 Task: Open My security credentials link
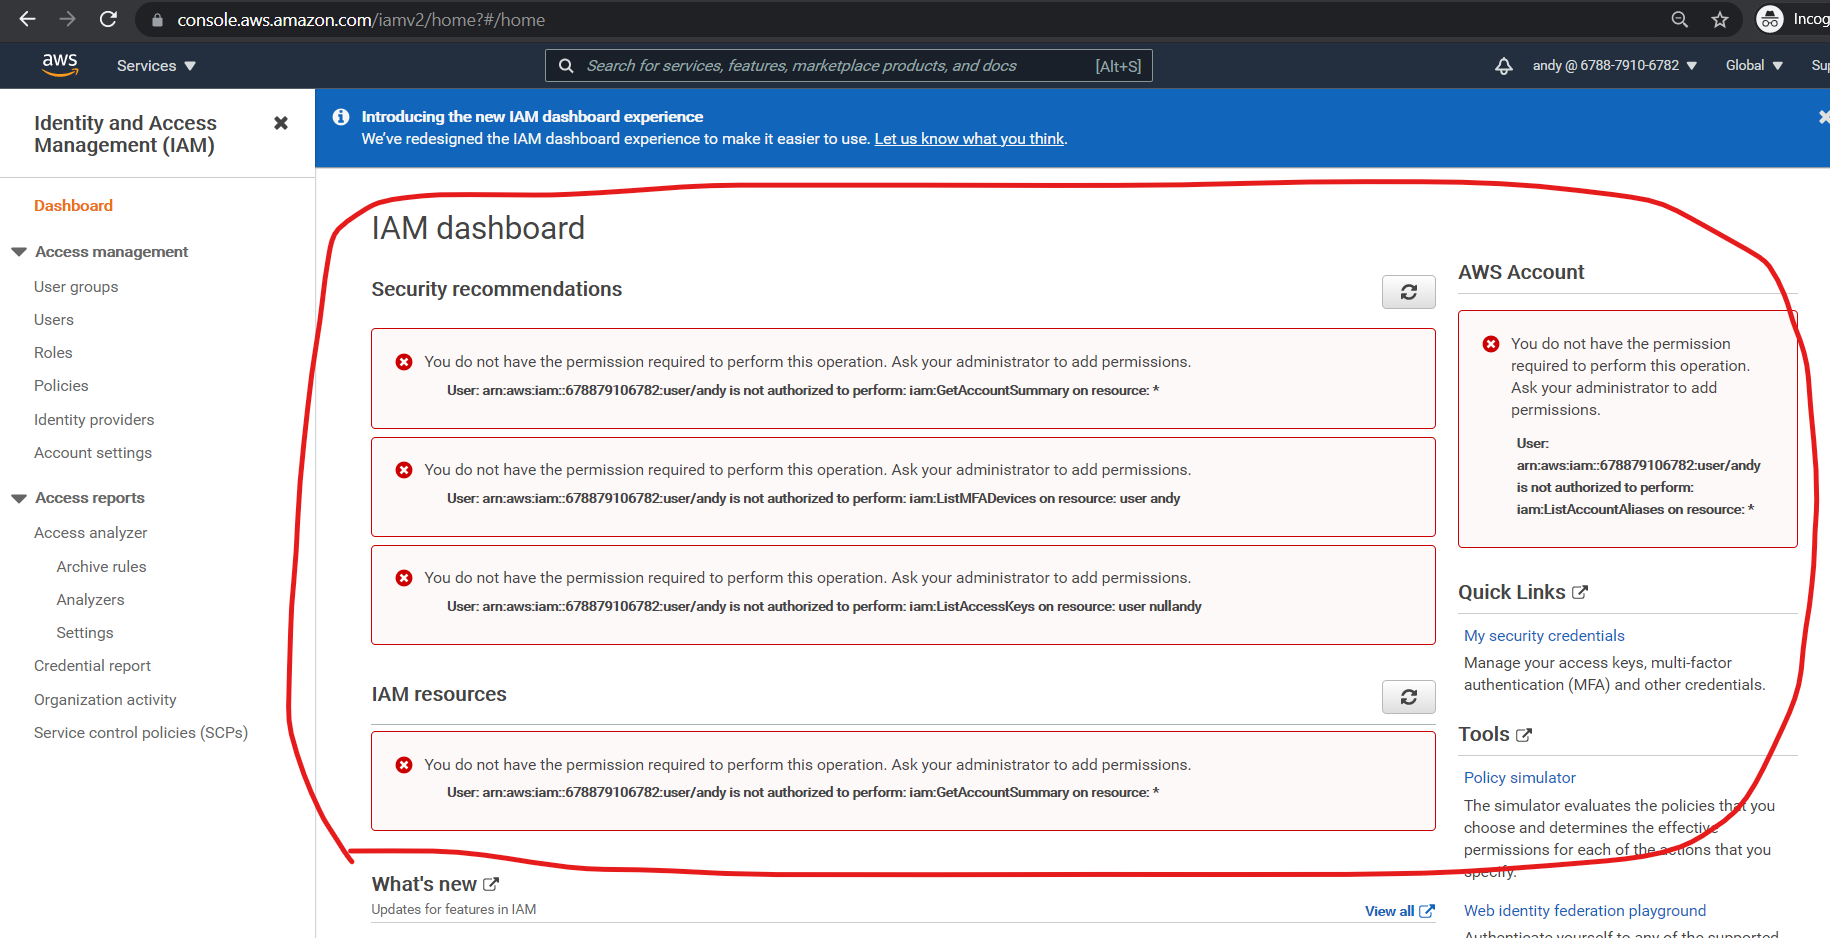tap(1544, 636)
